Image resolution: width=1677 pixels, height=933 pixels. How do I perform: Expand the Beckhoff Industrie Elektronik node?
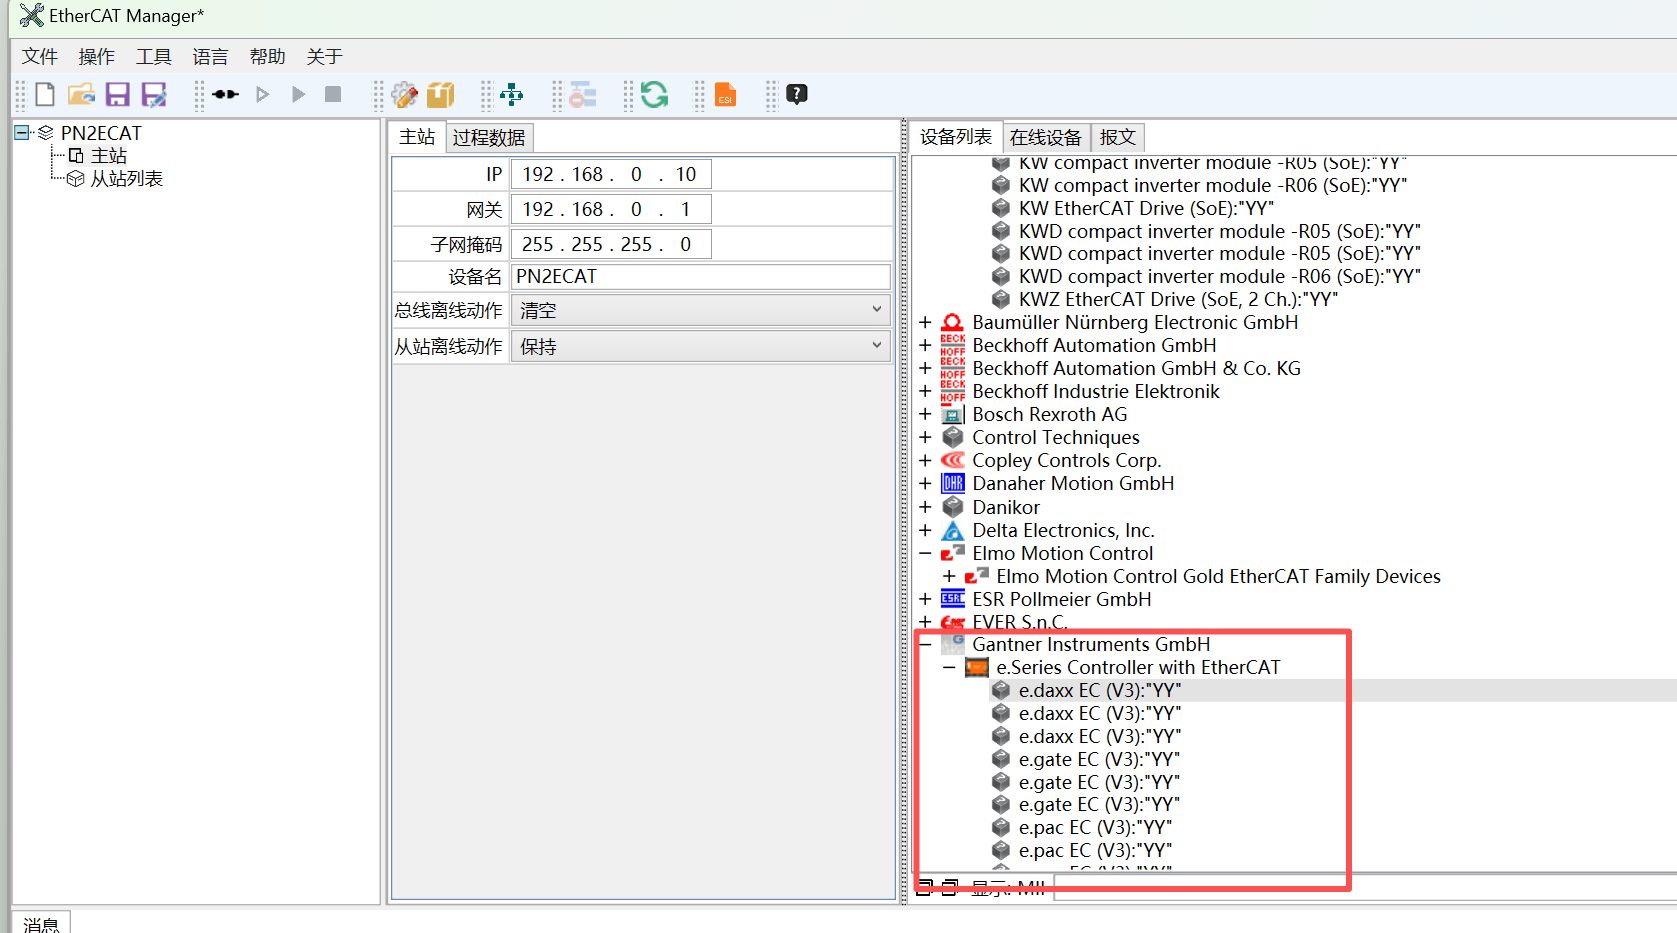click(x=925, y=391)
